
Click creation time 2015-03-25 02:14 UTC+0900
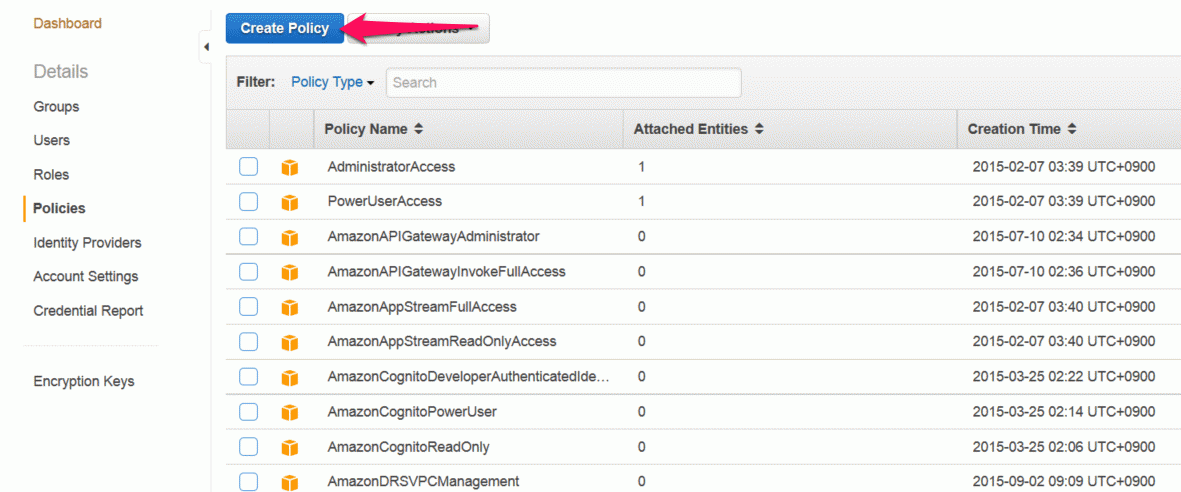point(1064,411)
